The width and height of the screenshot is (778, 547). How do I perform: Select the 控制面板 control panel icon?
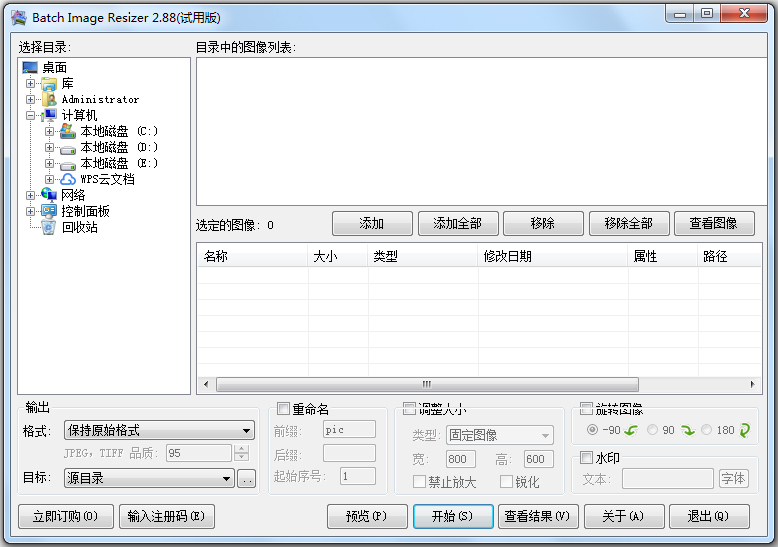49,211
